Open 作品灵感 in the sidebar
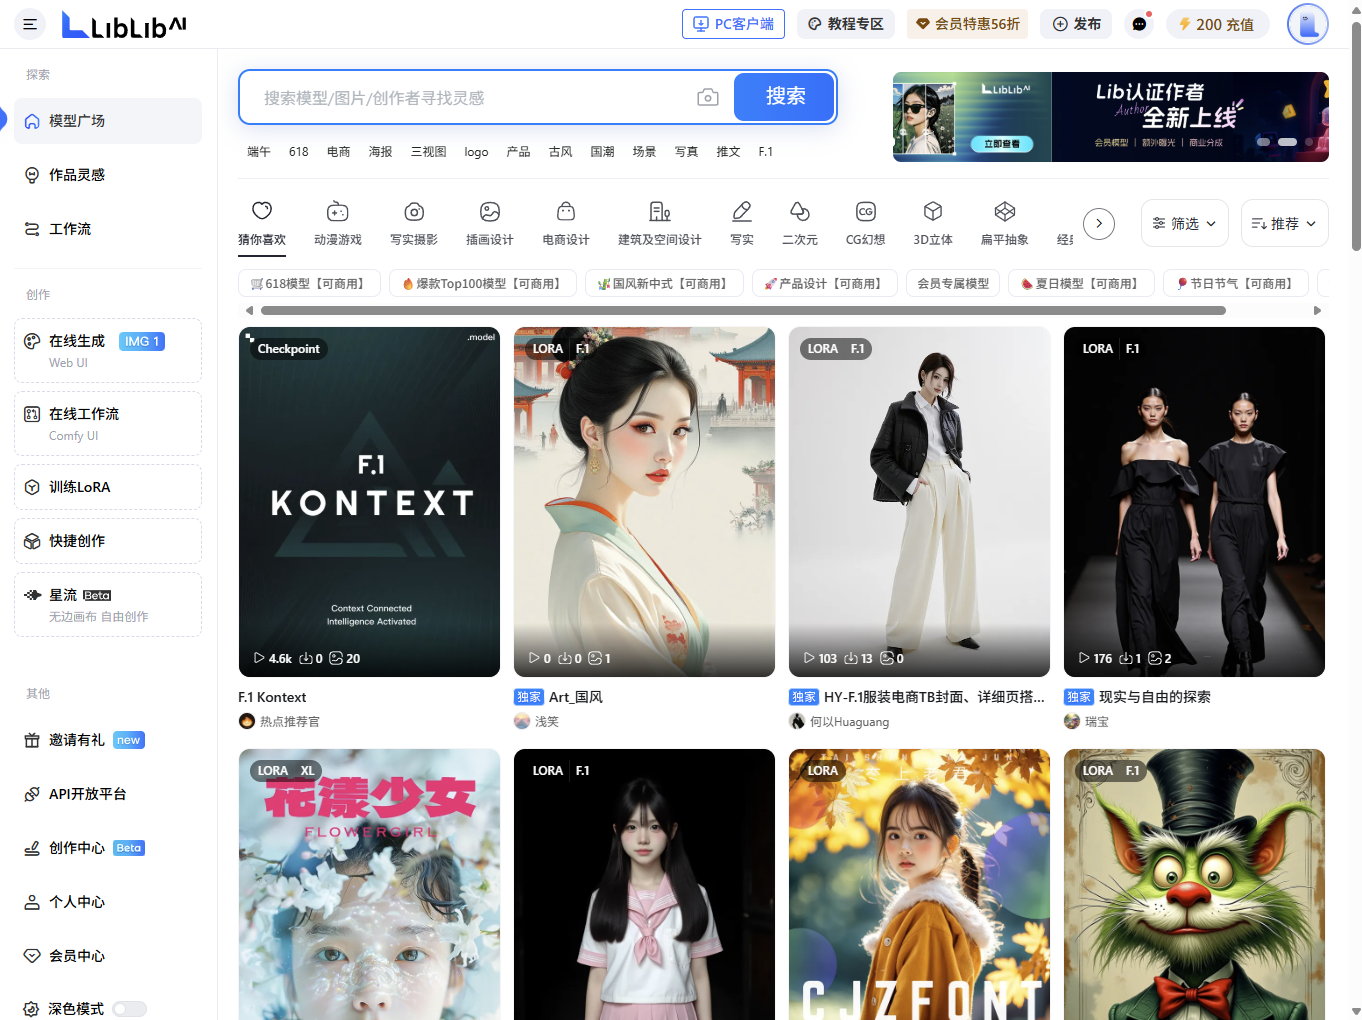The image size is (1362, 1020). (x=77, y=175)
